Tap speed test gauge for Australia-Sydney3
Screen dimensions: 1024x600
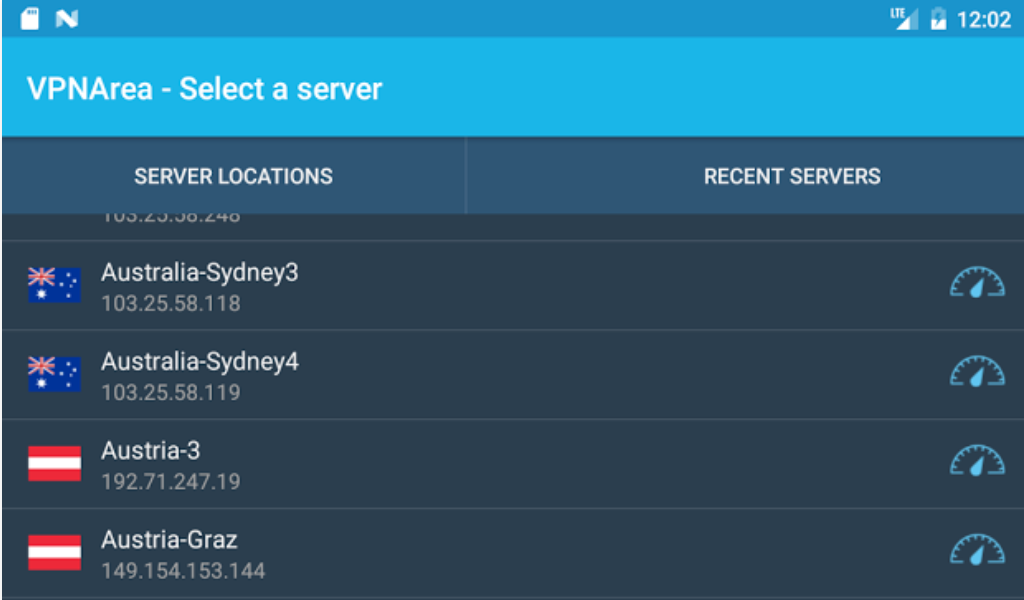976,285
